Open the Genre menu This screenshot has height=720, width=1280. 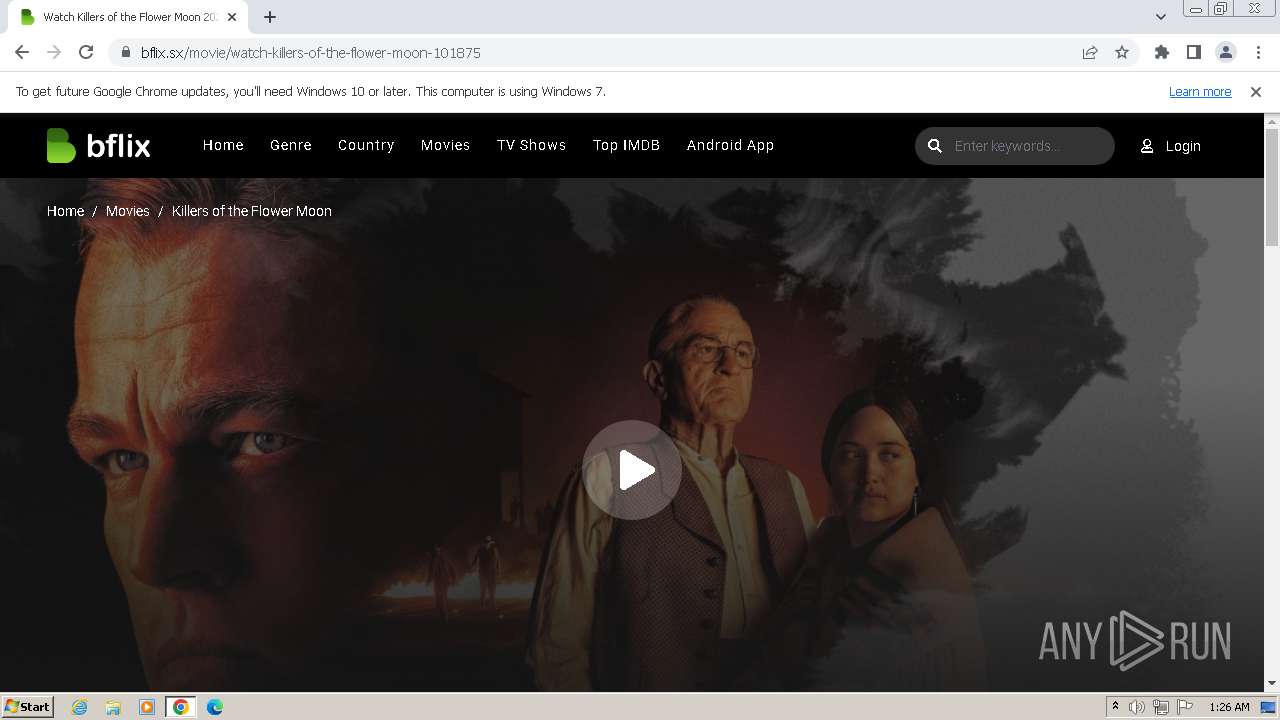[291, 145]
